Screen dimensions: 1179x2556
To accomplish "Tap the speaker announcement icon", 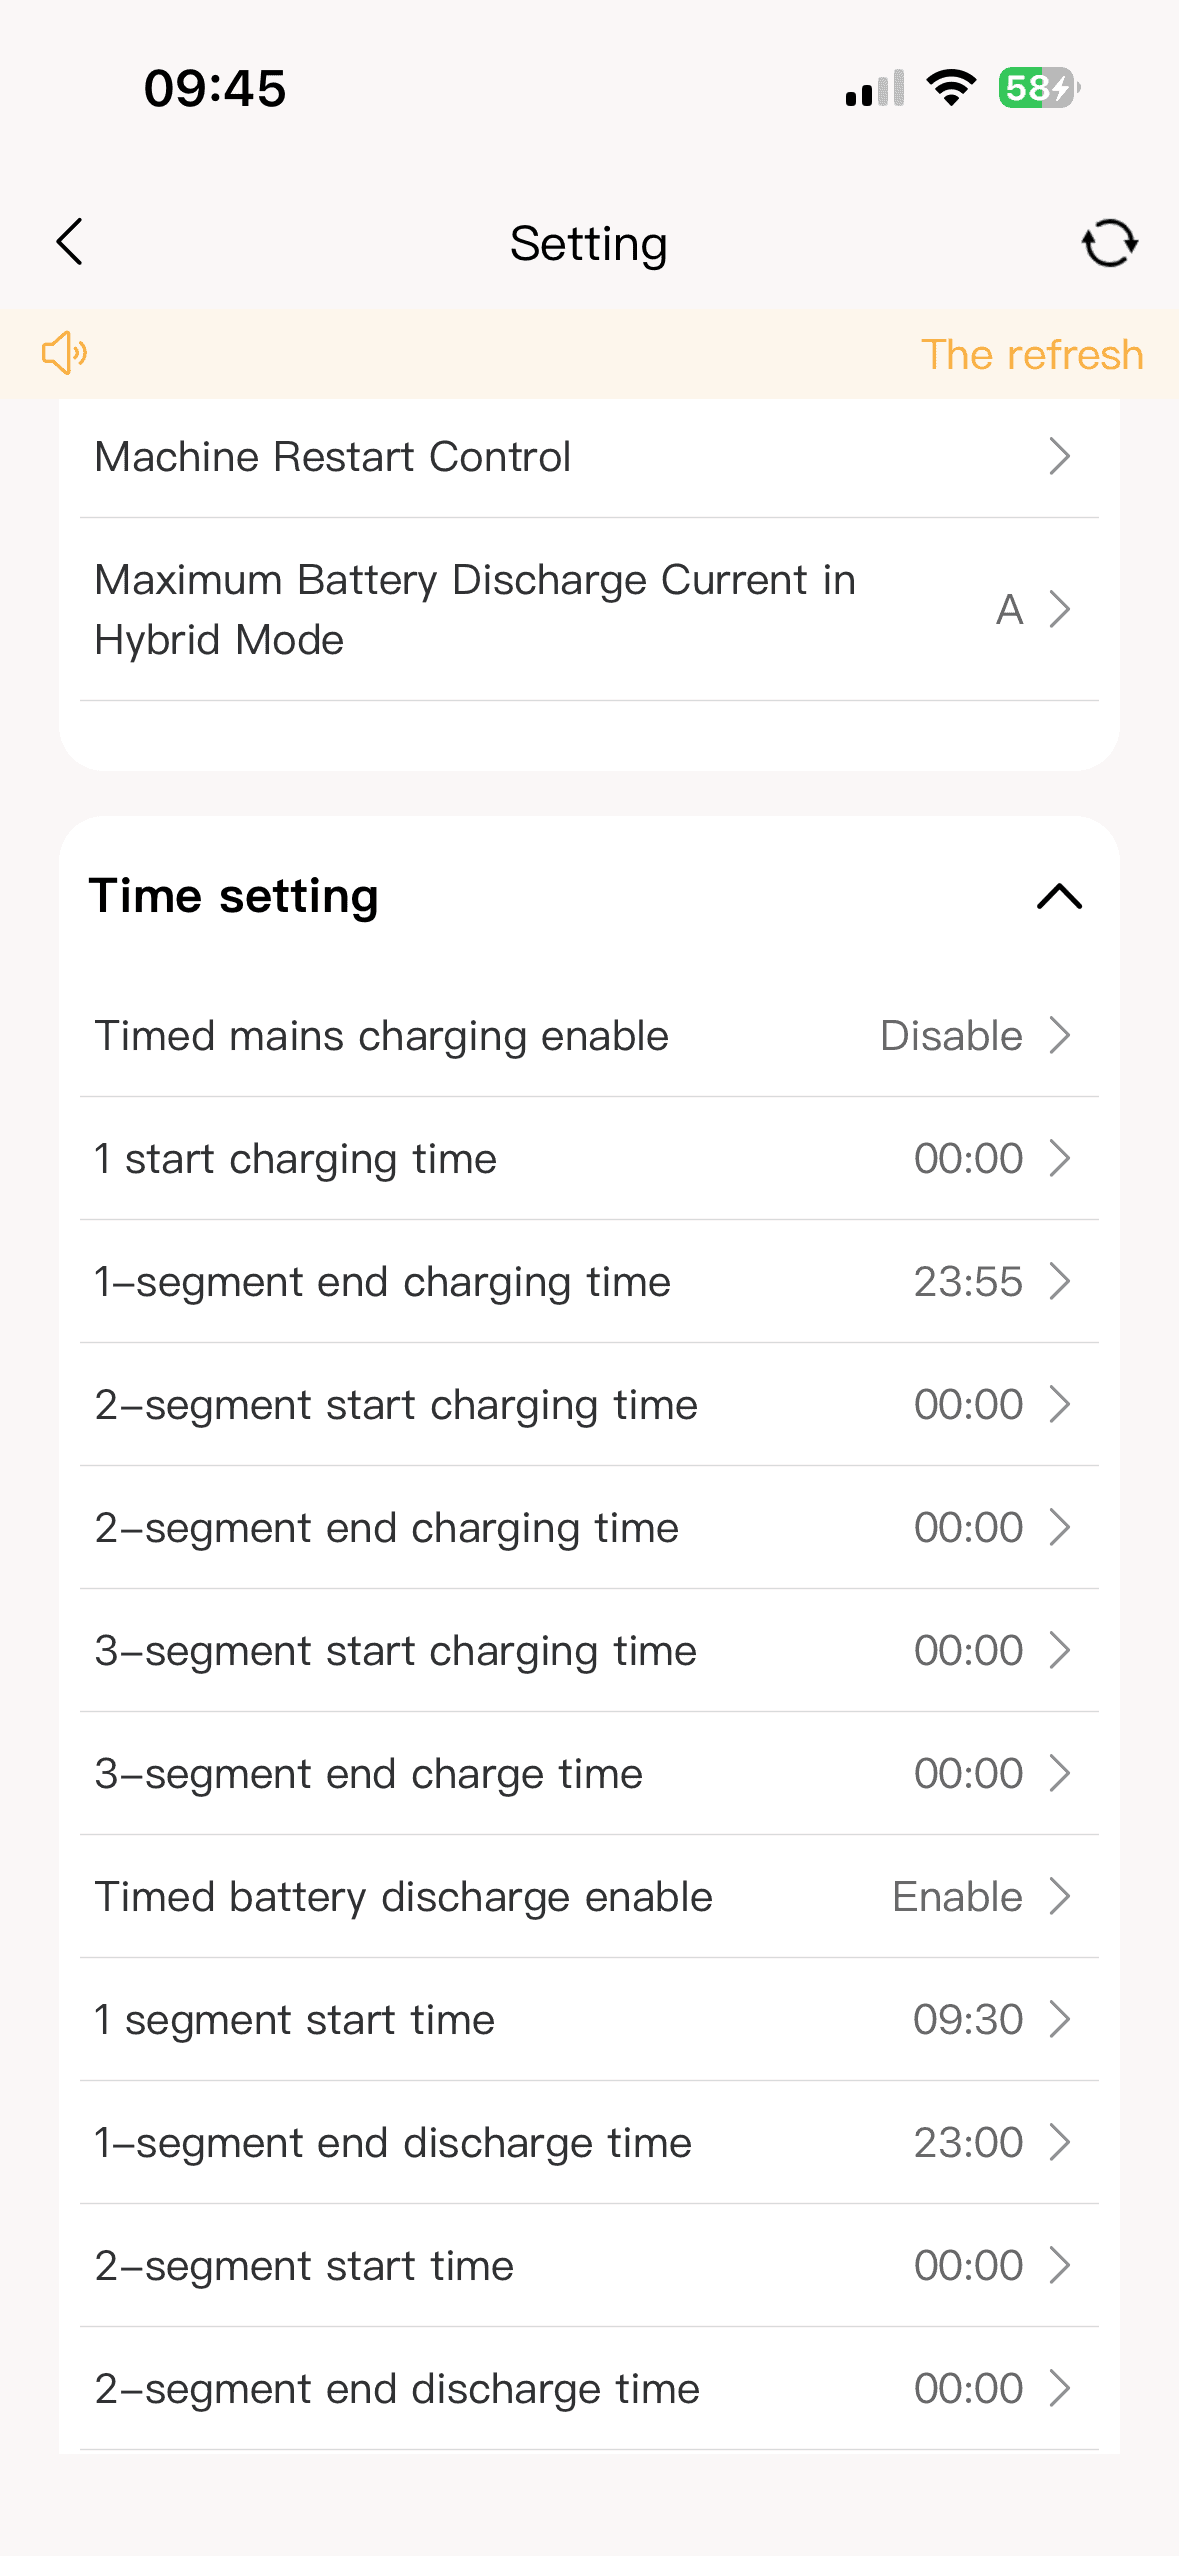I will pyautogui.click(x=64, y=354).
